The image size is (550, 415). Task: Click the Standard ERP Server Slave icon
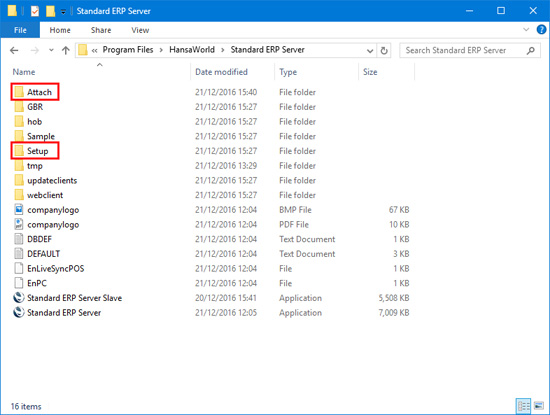tap(19, 297)
